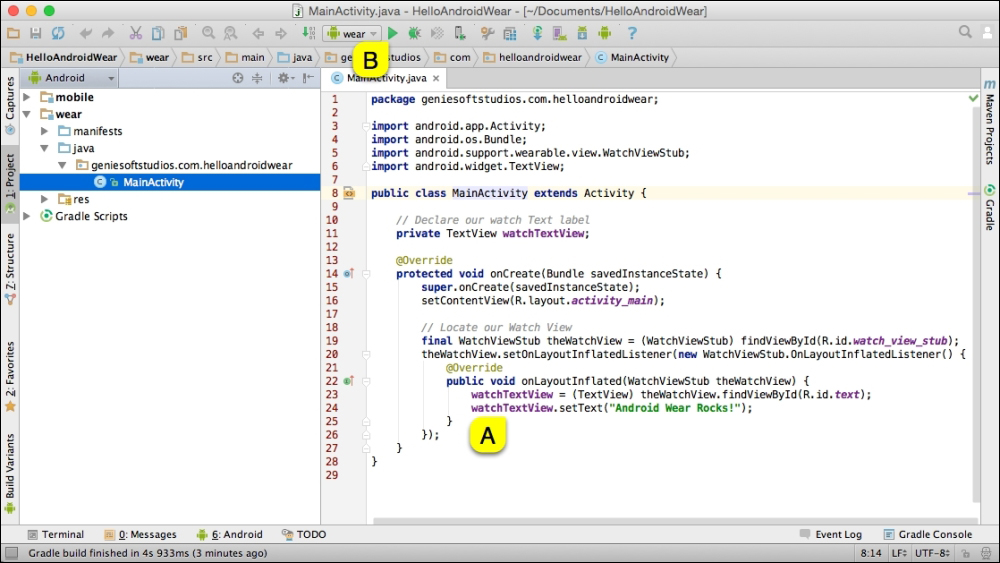
Task: Toggle the 1: Project side panel
Action: click(x=10, y=183)
